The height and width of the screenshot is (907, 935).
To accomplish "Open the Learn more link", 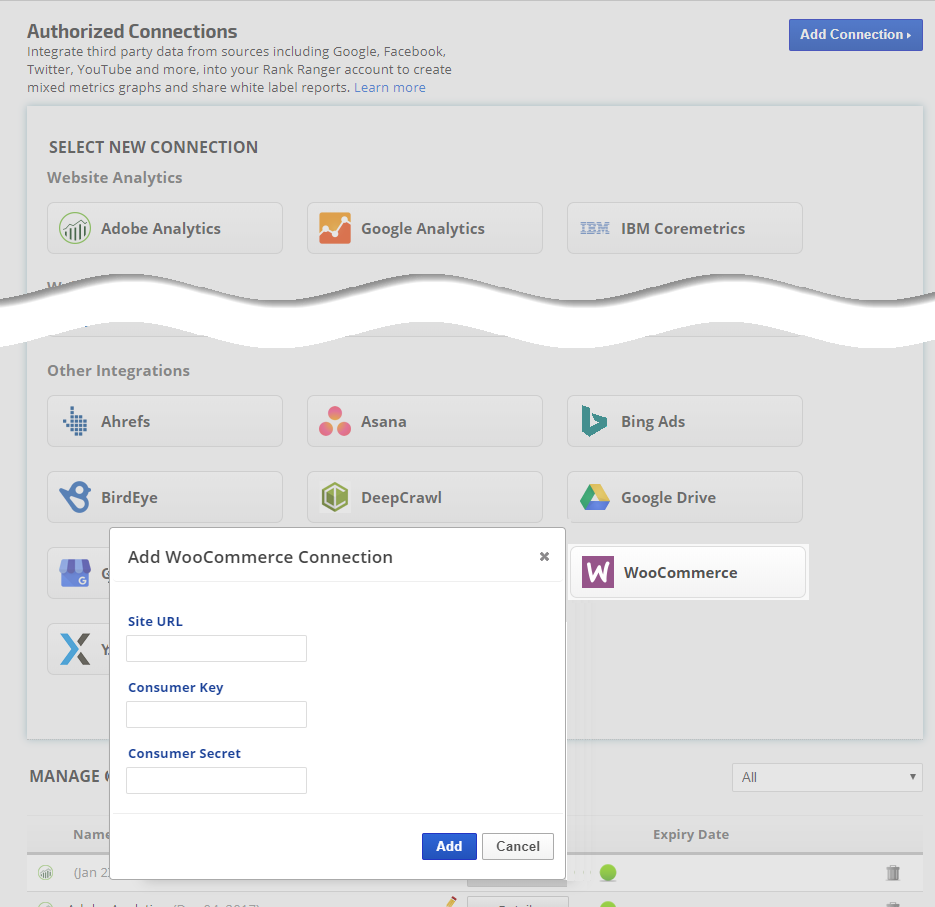I will click(389, 87).
